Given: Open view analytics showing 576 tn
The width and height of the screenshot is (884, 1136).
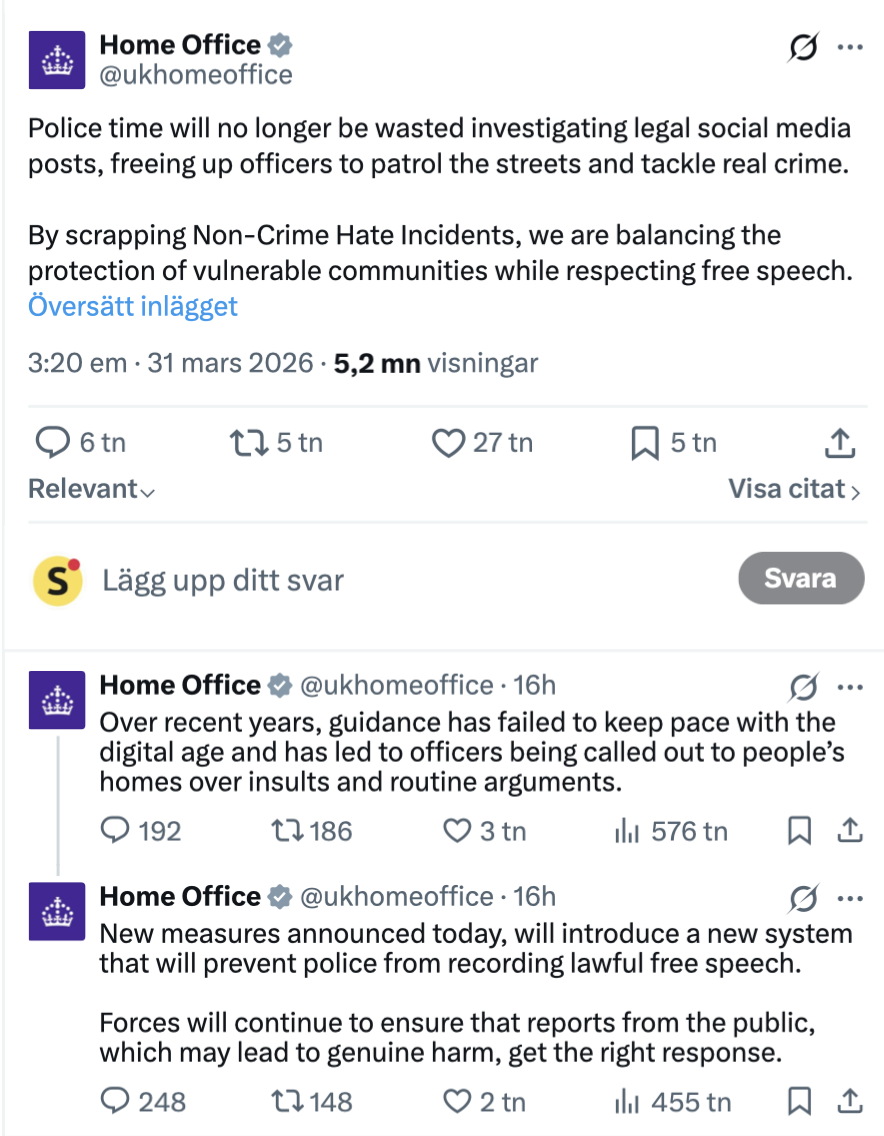Looking at the screenshot, I should click(x=671, y=831).
